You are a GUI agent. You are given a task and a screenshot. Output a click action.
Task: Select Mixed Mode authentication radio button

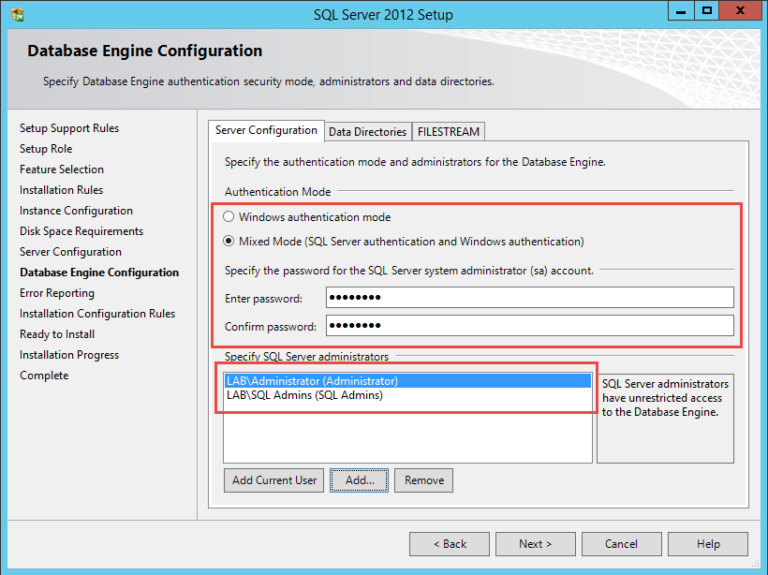pos(229,241)
